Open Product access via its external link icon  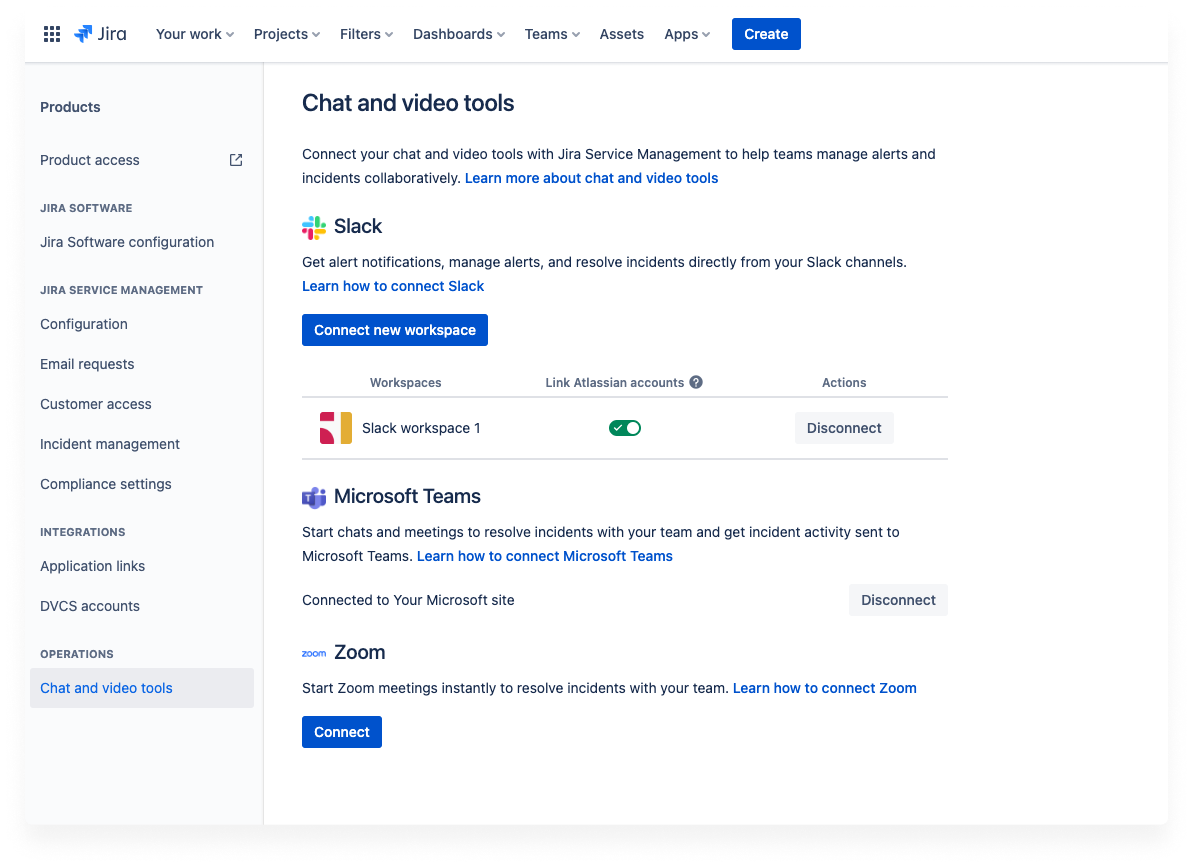click(235, 159)
